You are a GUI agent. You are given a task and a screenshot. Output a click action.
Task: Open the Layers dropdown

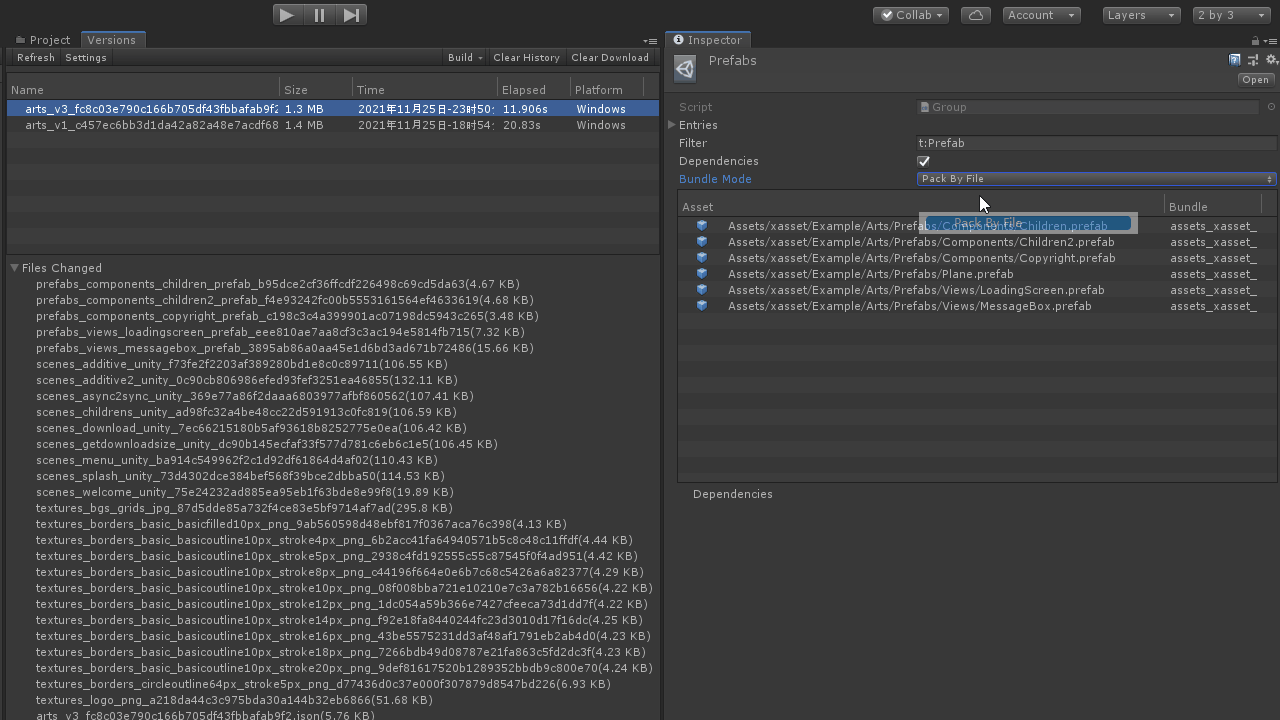(1141, 15)
